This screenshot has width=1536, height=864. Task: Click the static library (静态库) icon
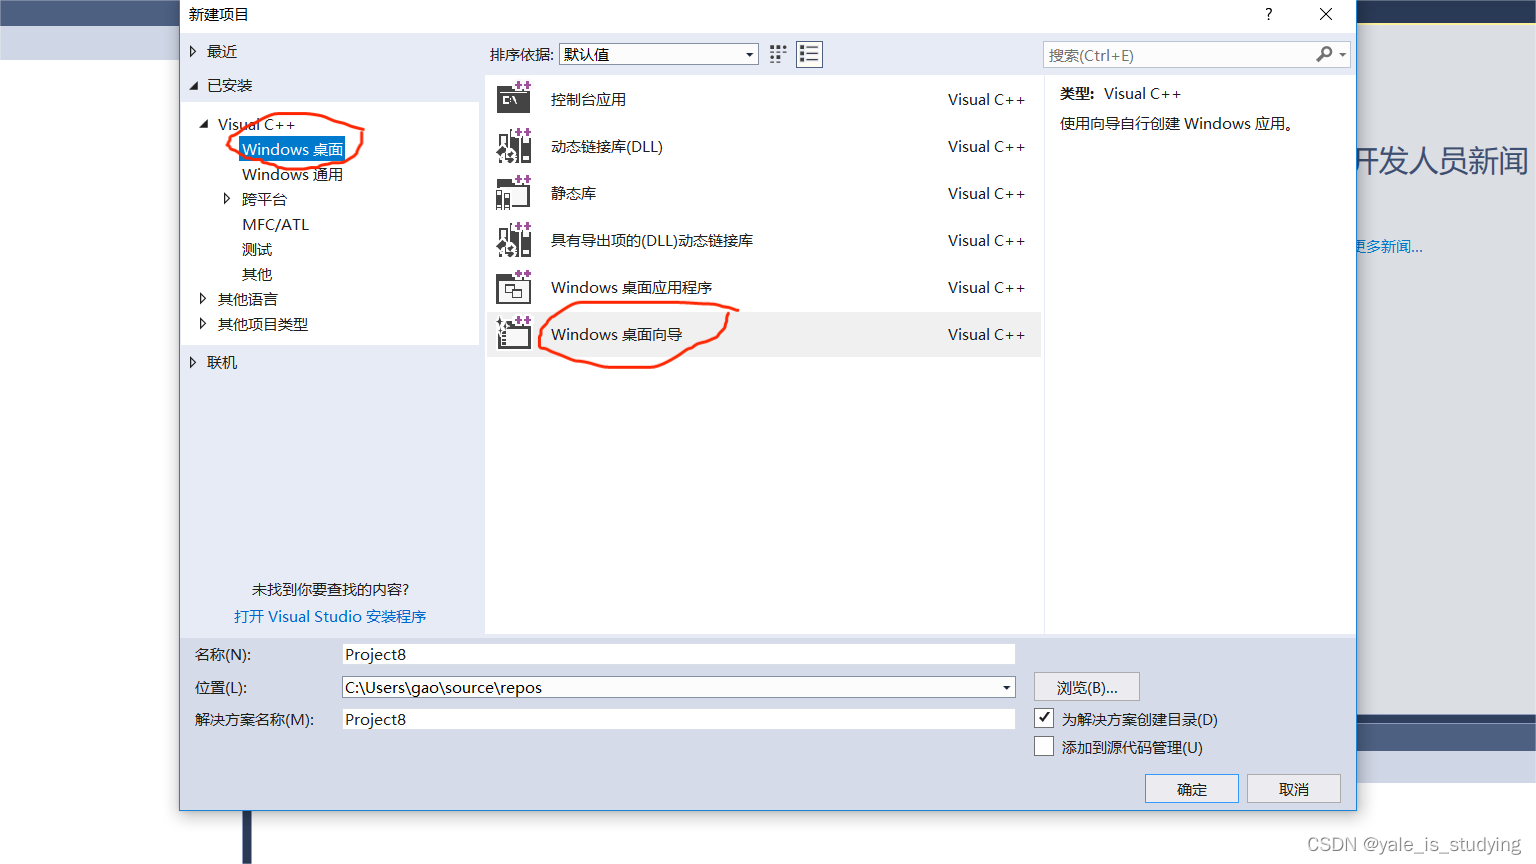coord(514,193)
